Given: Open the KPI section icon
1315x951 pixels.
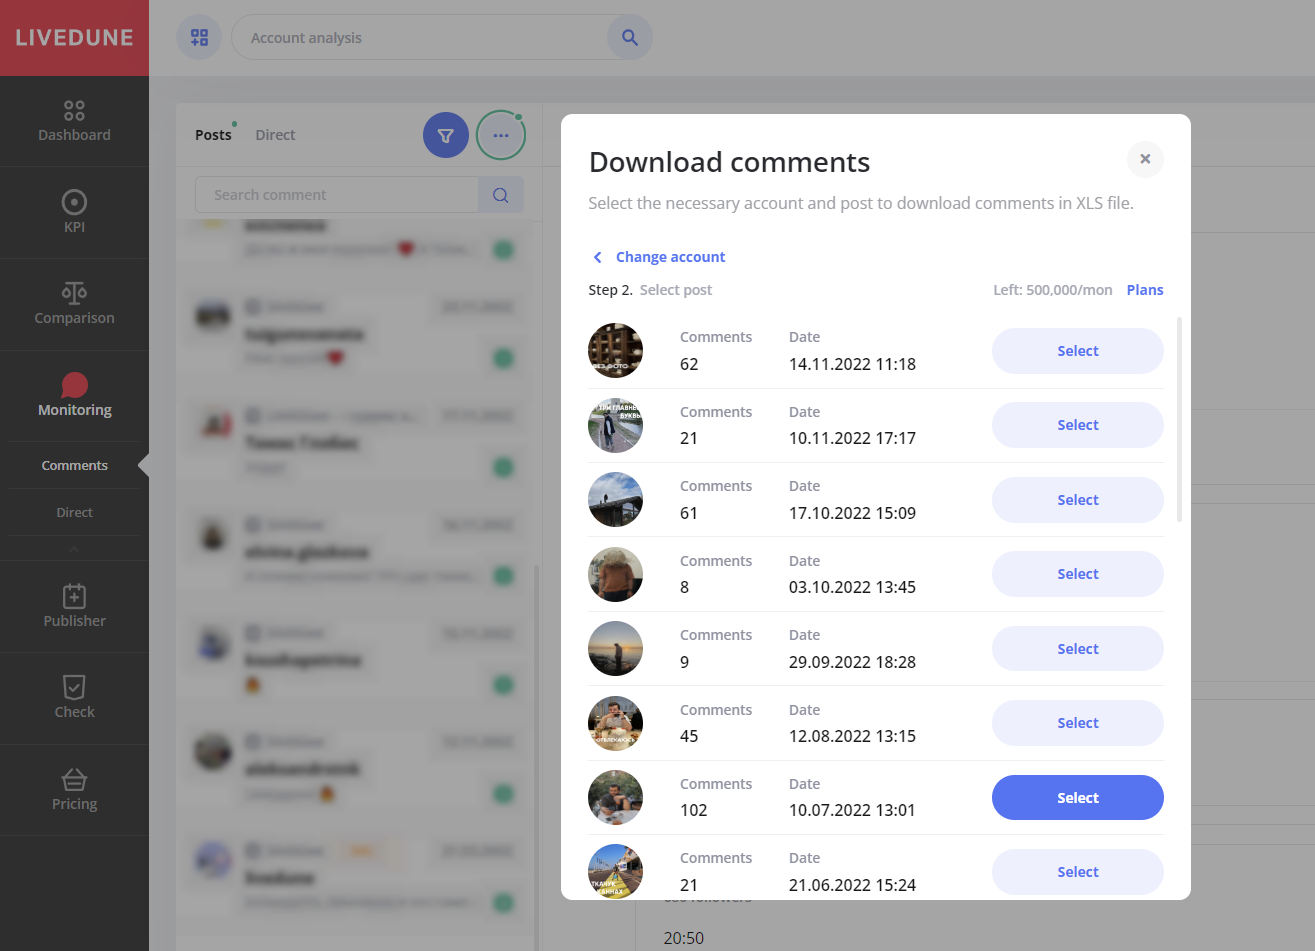Looking at the screenshot, I should (x=74, y=203).
